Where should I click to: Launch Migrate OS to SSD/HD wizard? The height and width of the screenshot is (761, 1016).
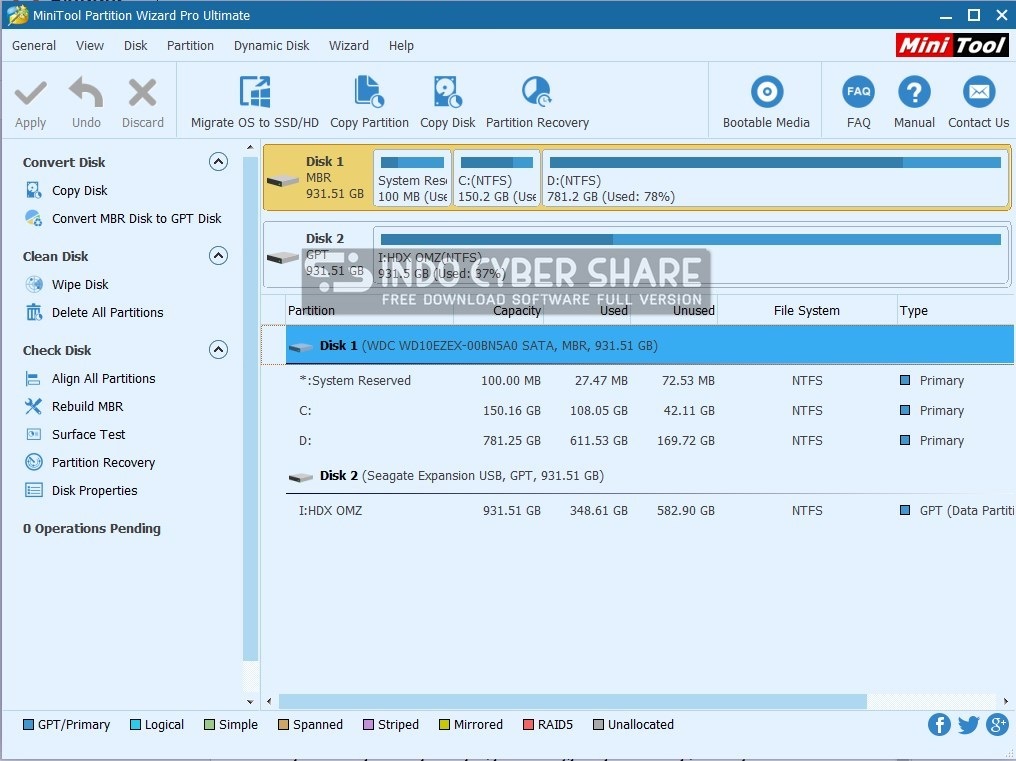[x=255, y=104]
